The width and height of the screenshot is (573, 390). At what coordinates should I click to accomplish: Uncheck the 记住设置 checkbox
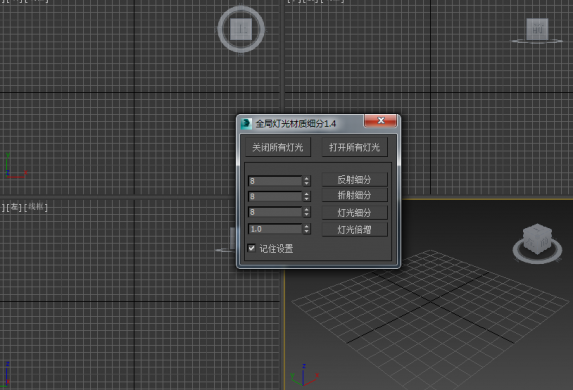click(x=251, y=248)
